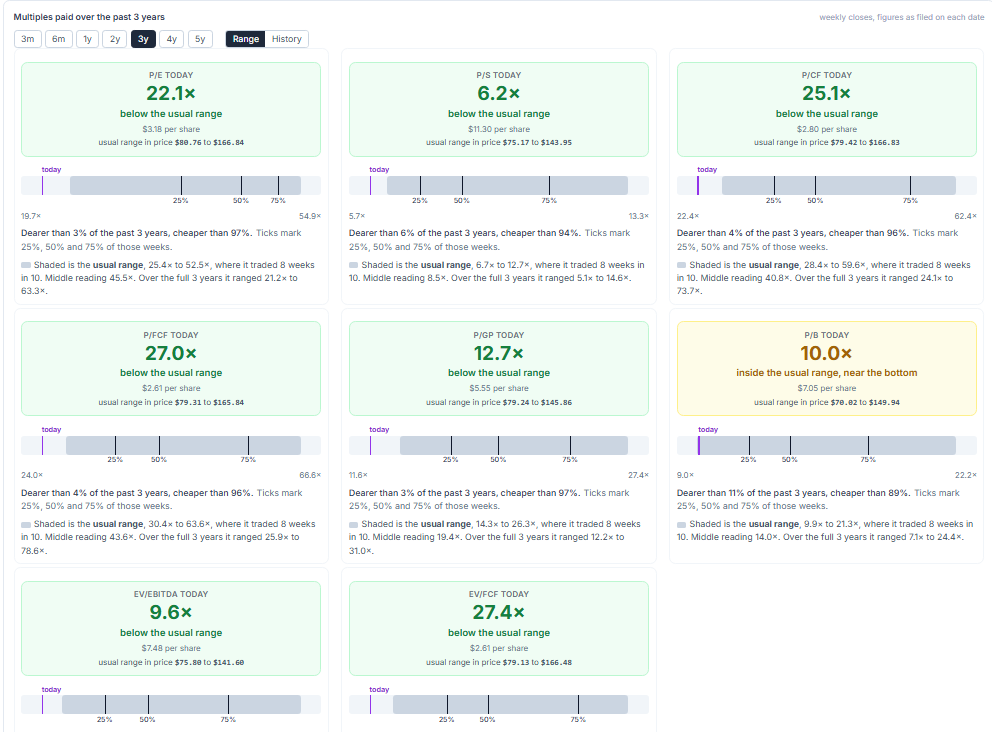The height and width of the screenshot is (732, 992).
Task: Click the P/FCF today 27.0× value
Action: click(x=171, y=353)
